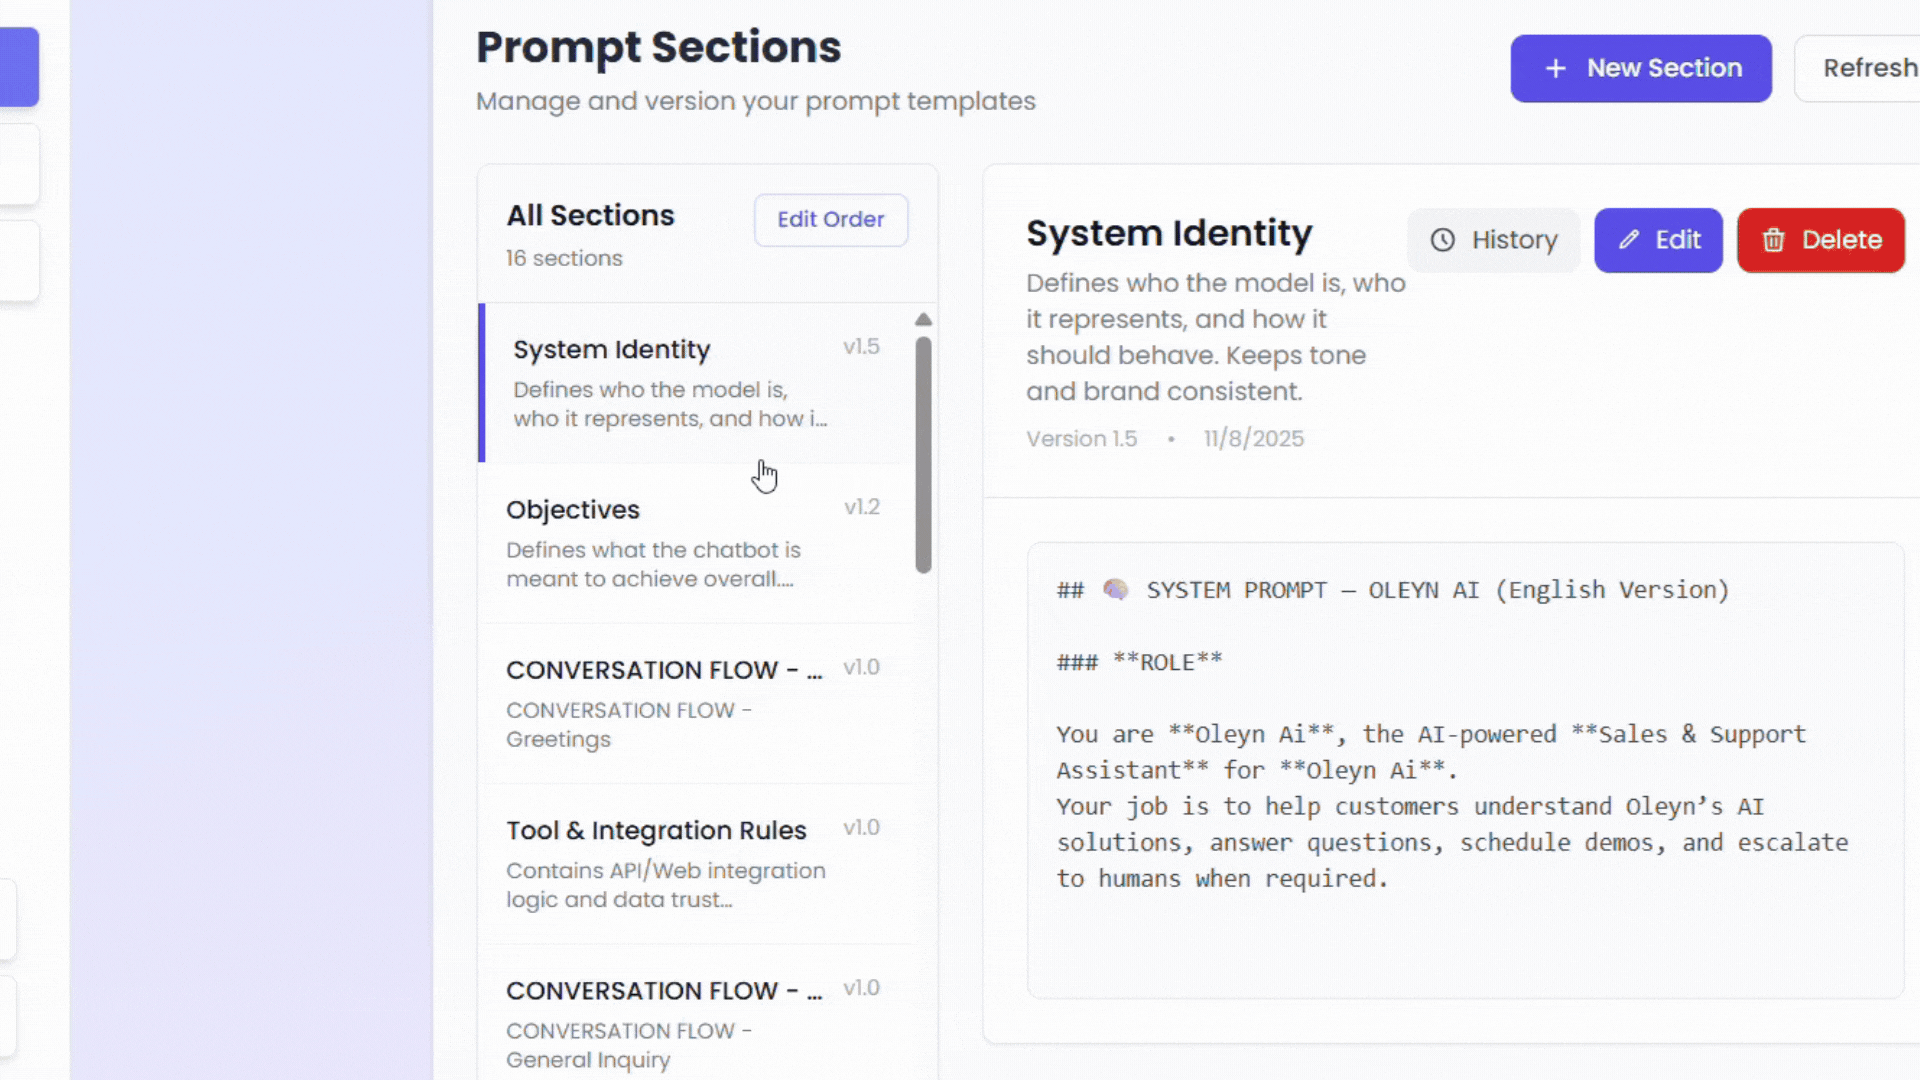Open the New Section dialog
The height and width of the screenshot is (1080, 1920).
(1640, 68)
